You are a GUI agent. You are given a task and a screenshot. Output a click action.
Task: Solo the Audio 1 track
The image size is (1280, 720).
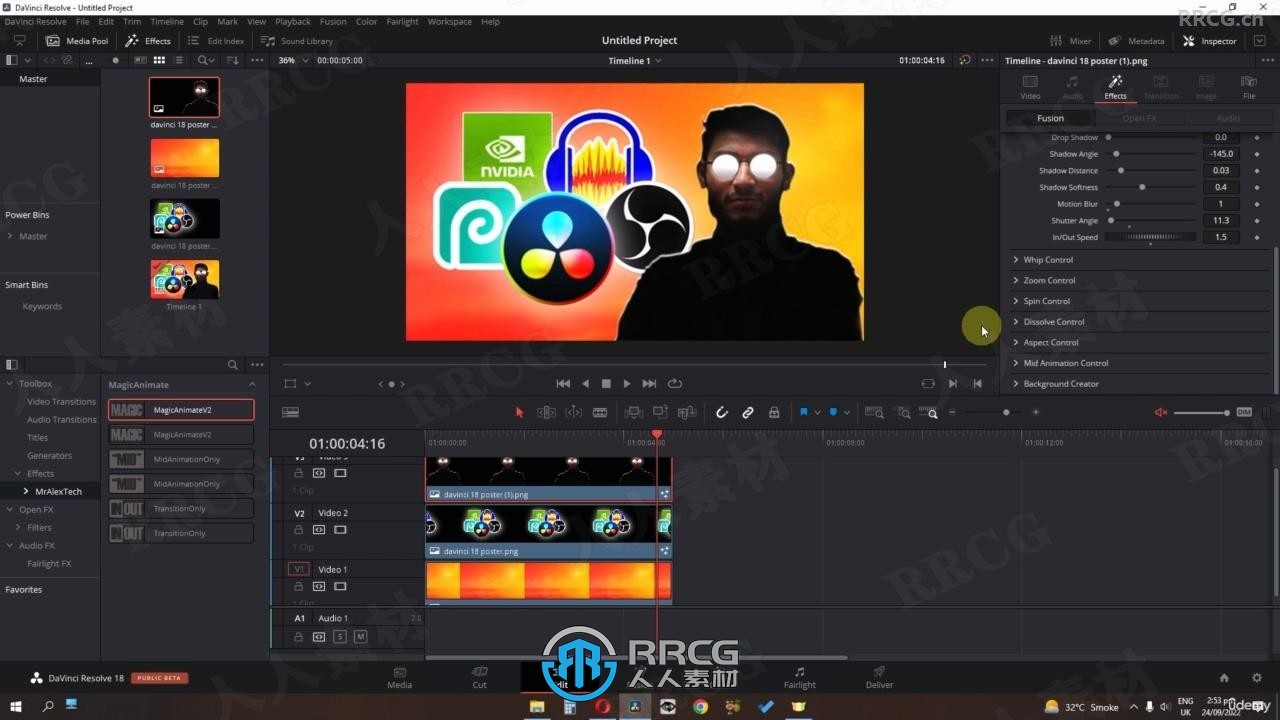tap(340, 637)
